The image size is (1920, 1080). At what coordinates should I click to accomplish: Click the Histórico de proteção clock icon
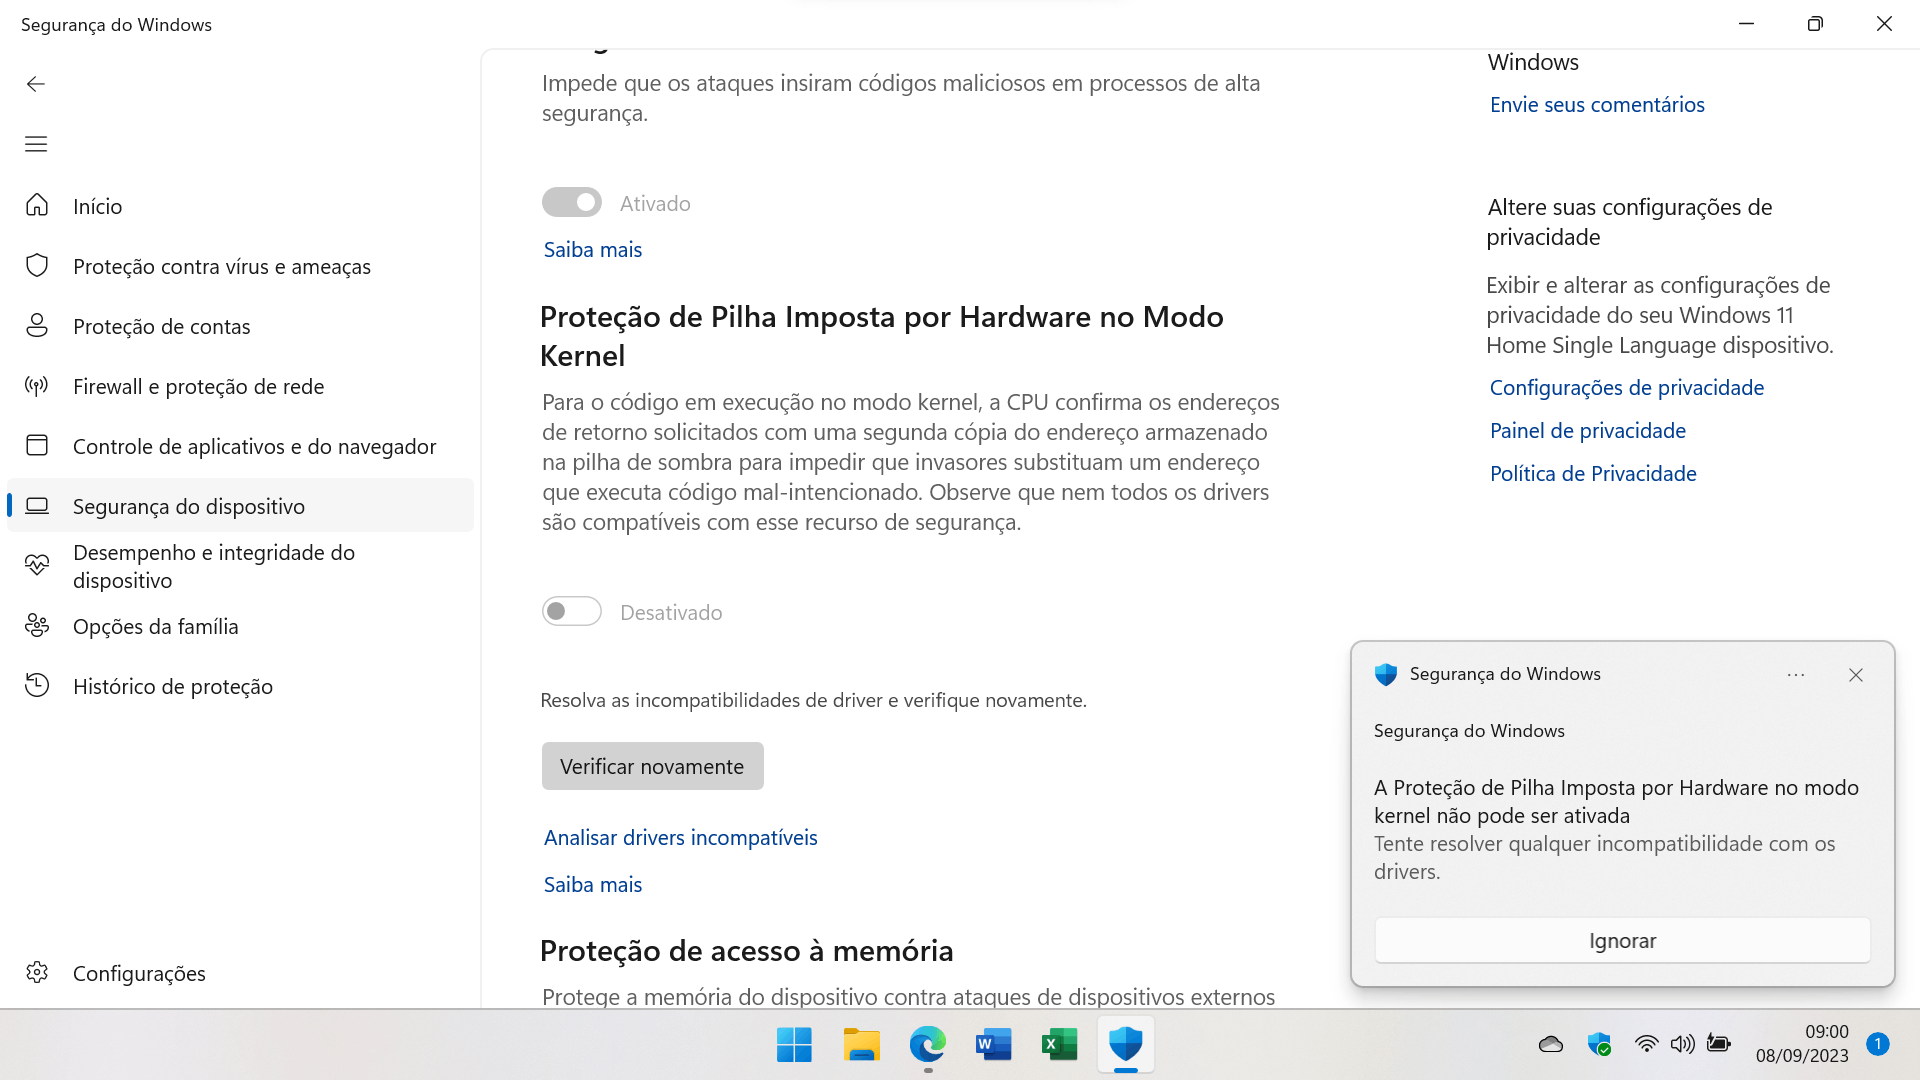pyautogui.click(x=37, y=686)
